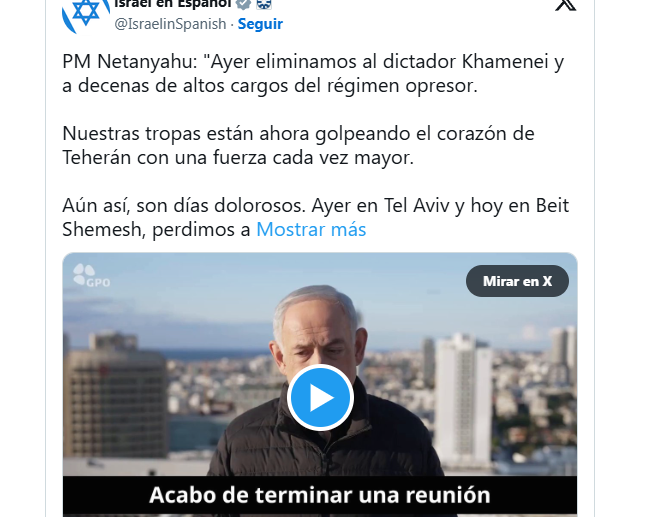The width and height of the screenshot is (652, 517).
Task: Click the paragraph starting 'PM Netanyahu'
Action: pyautogui.click(x=313, y=74)
